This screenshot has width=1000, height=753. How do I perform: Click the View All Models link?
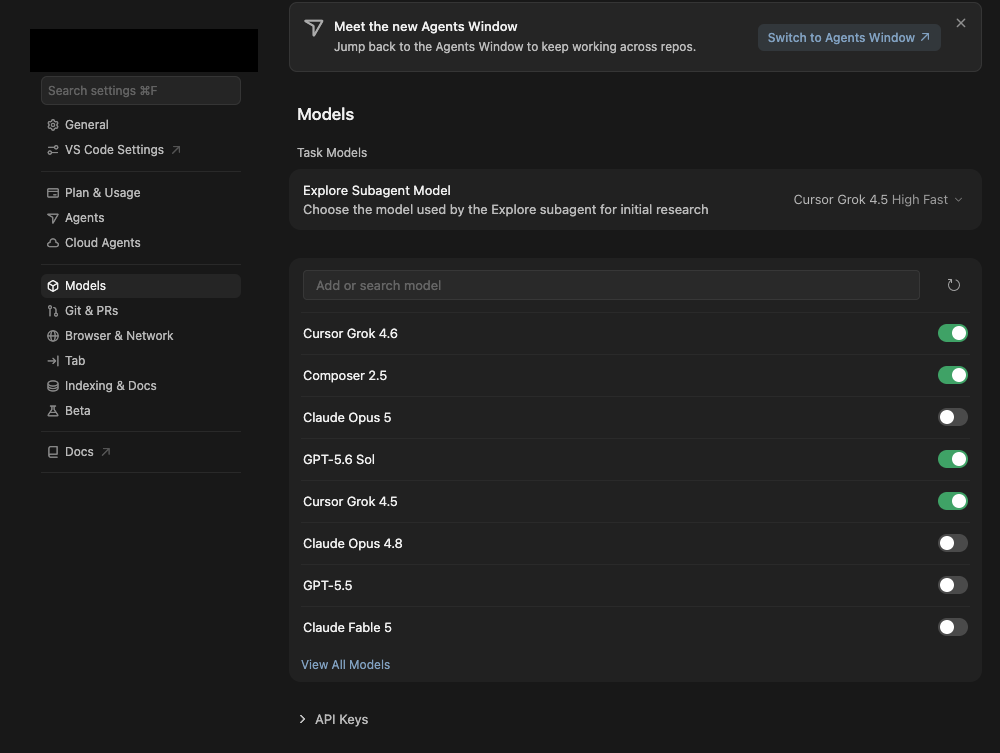click(x=345, y=664)
